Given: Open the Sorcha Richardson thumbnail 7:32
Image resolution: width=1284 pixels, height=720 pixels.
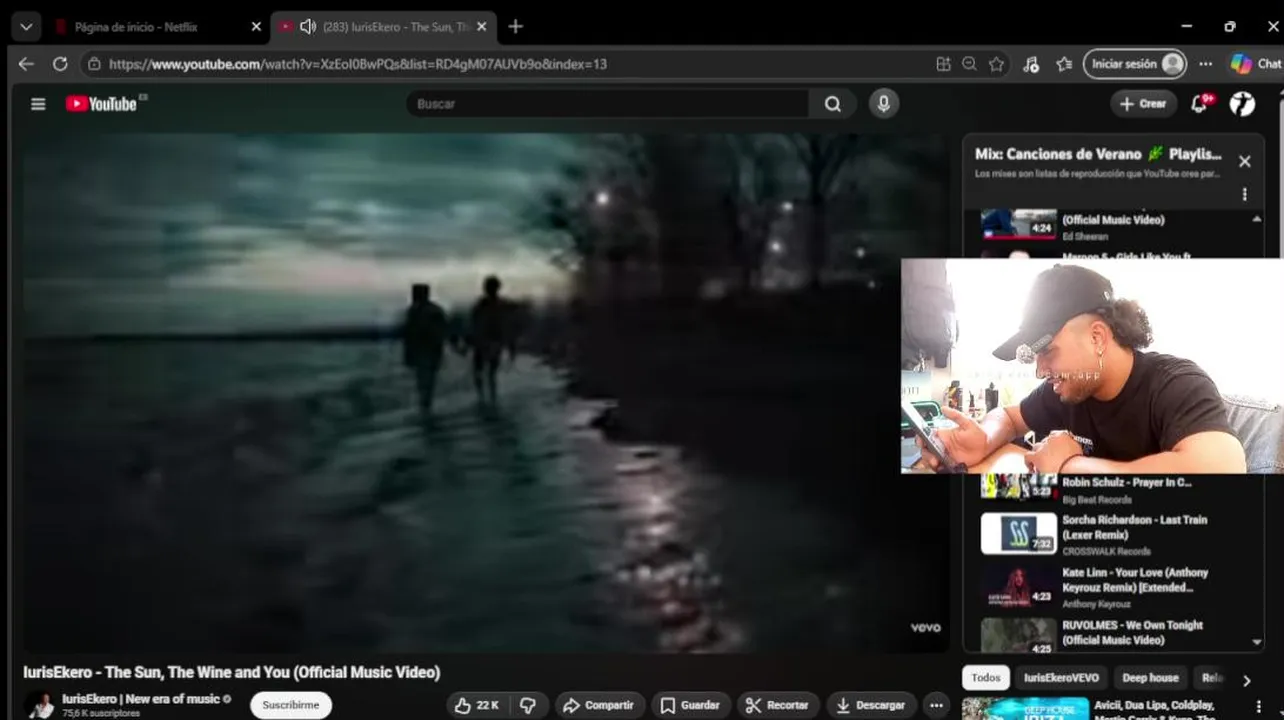Looking at the screenshot, I should tap(1018, 533).
